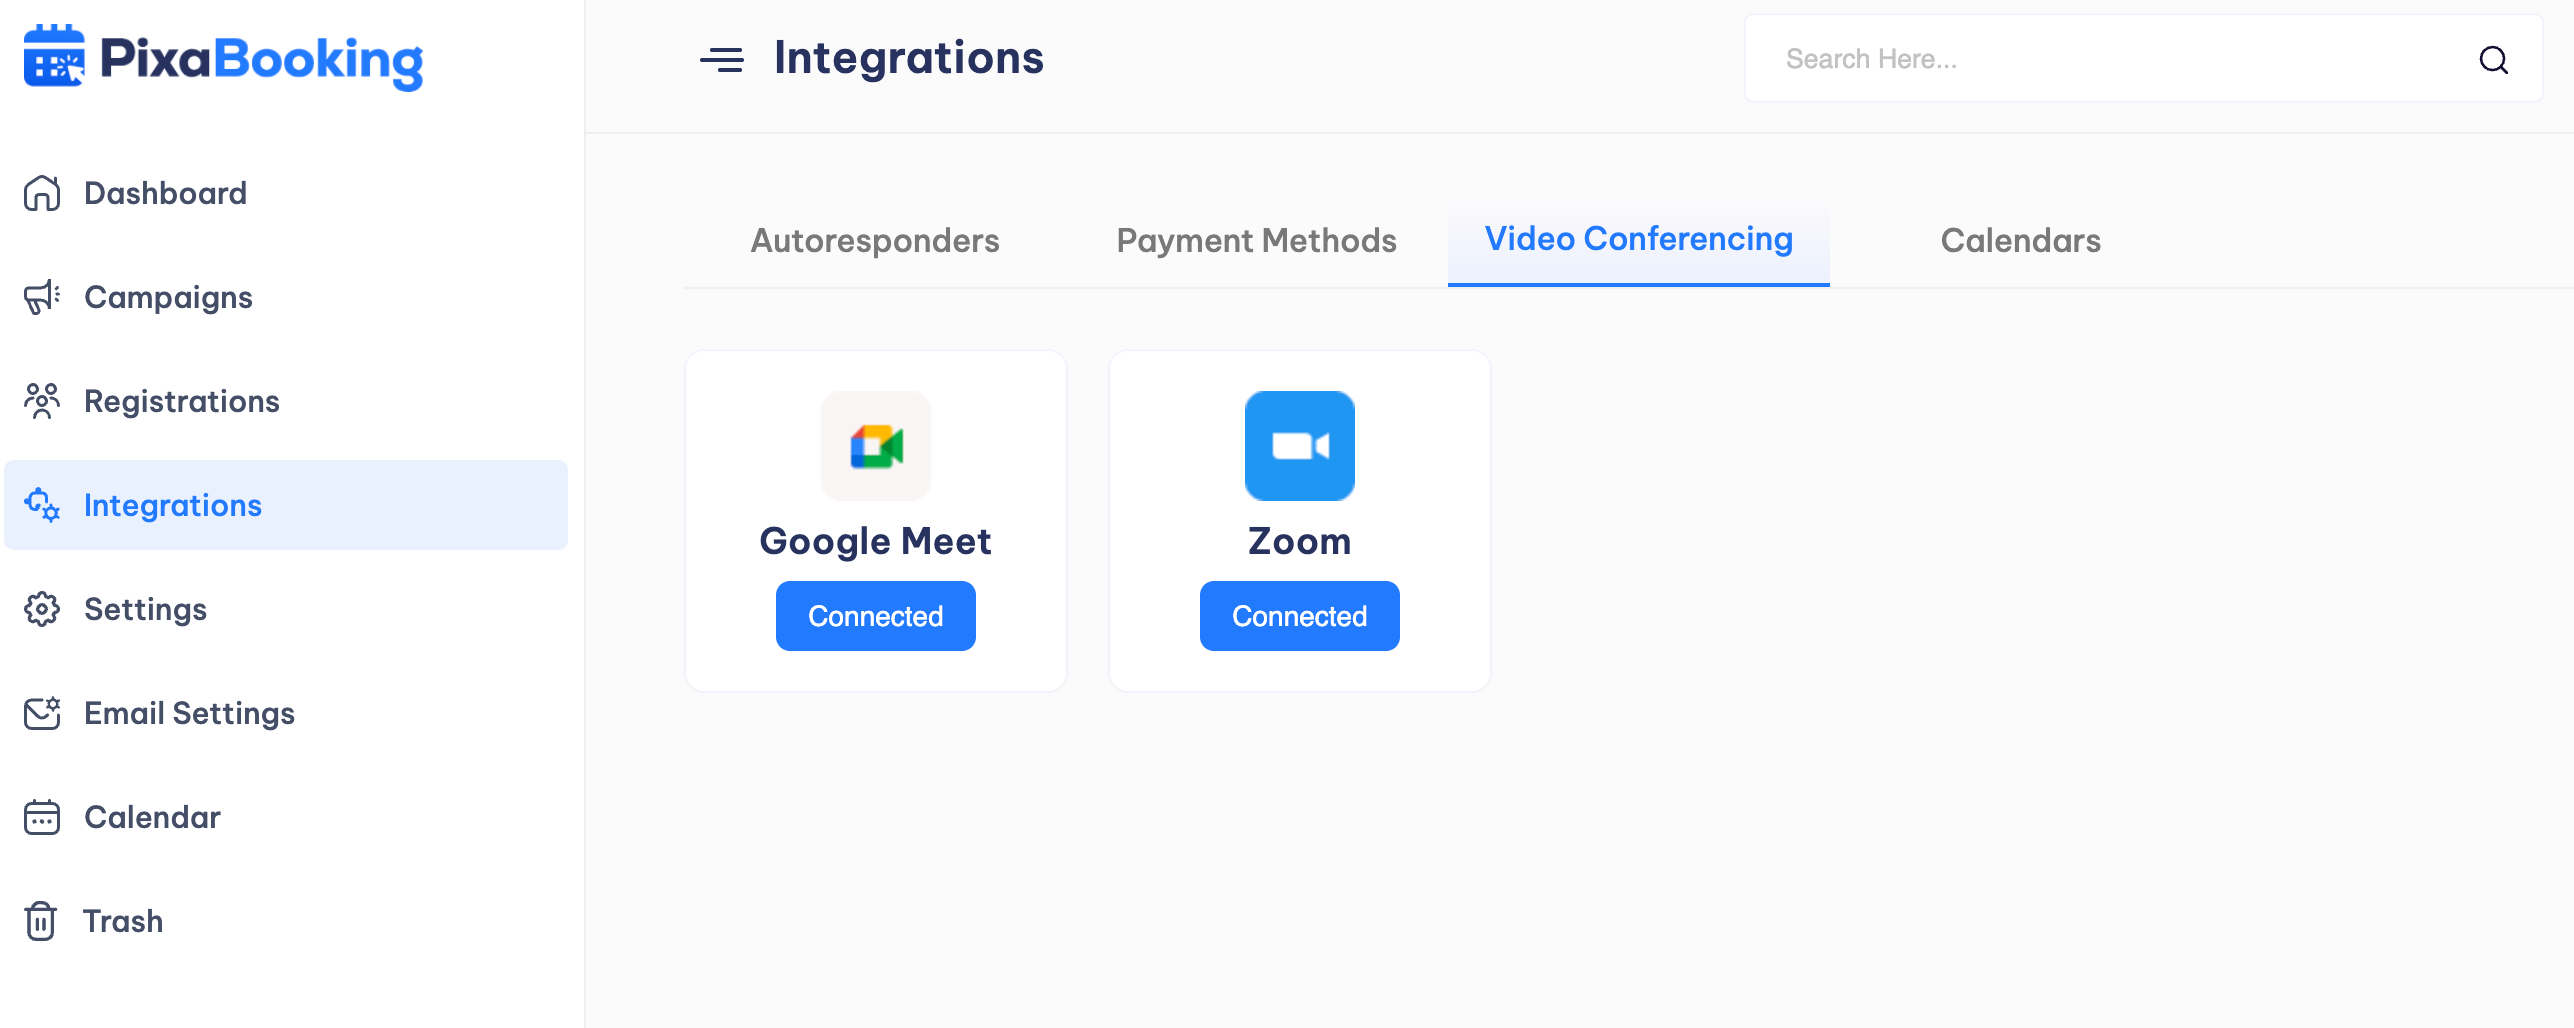Switch to the Autoresponders tab
This screenshot has width=2574, height=1028.
[875, 241]
